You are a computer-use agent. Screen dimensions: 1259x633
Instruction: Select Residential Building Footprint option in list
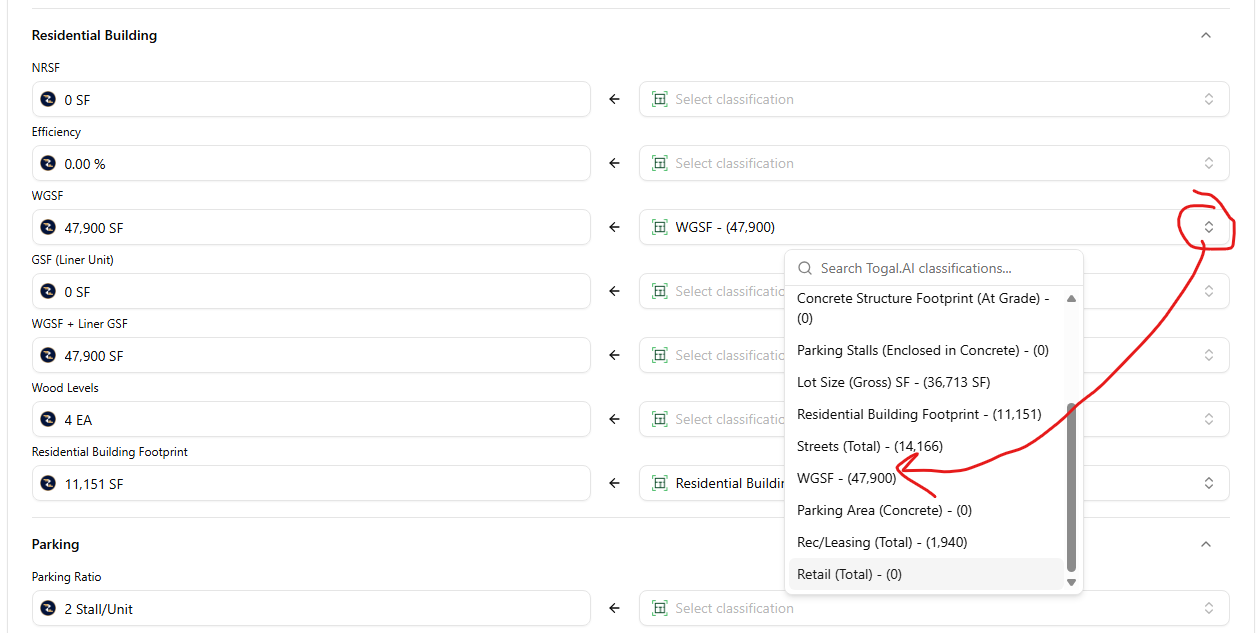pyautogui.click(x=918, y=414)
